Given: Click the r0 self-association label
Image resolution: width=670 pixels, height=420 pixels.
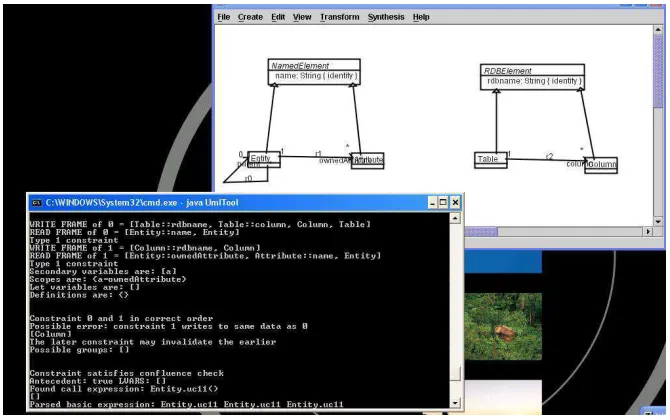Looking at the screenshot, I should pyautogui.click(x=248, y=179).
